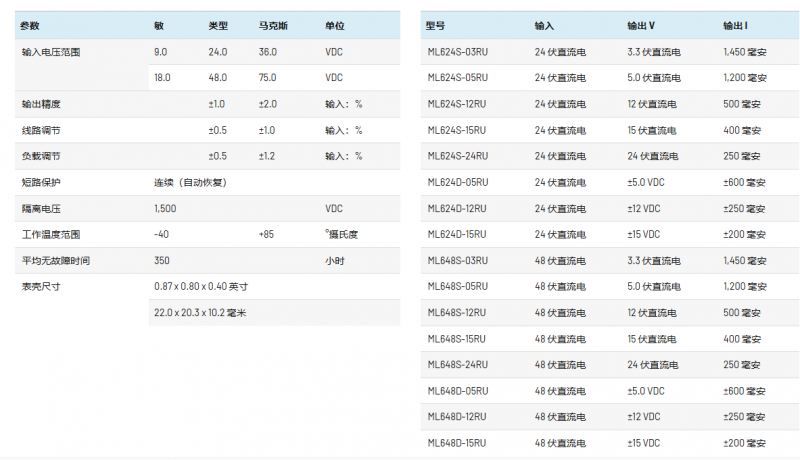The height and width of the screenshot is (460, 800).
Task: Click ±200 毫安 in the ML648D-15RU row
Action: [744, 443]
